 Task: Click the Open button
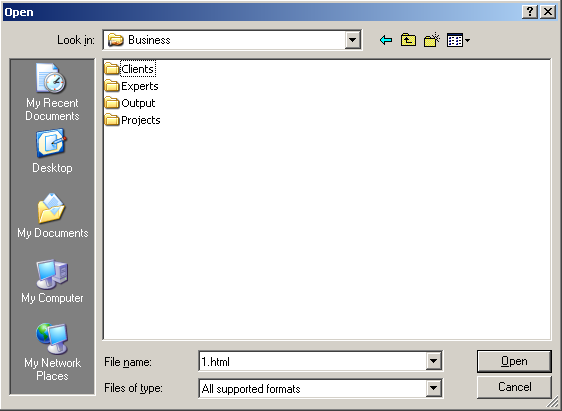514,361
